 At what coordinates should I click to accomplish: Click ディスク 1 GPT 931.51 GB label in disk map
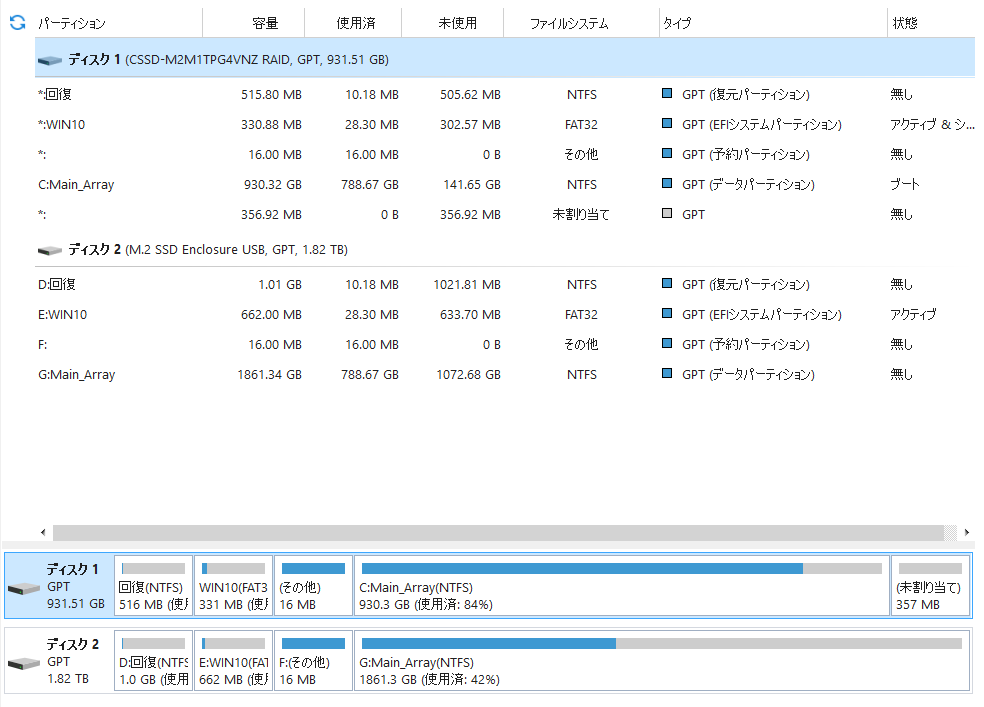point(75,586)
